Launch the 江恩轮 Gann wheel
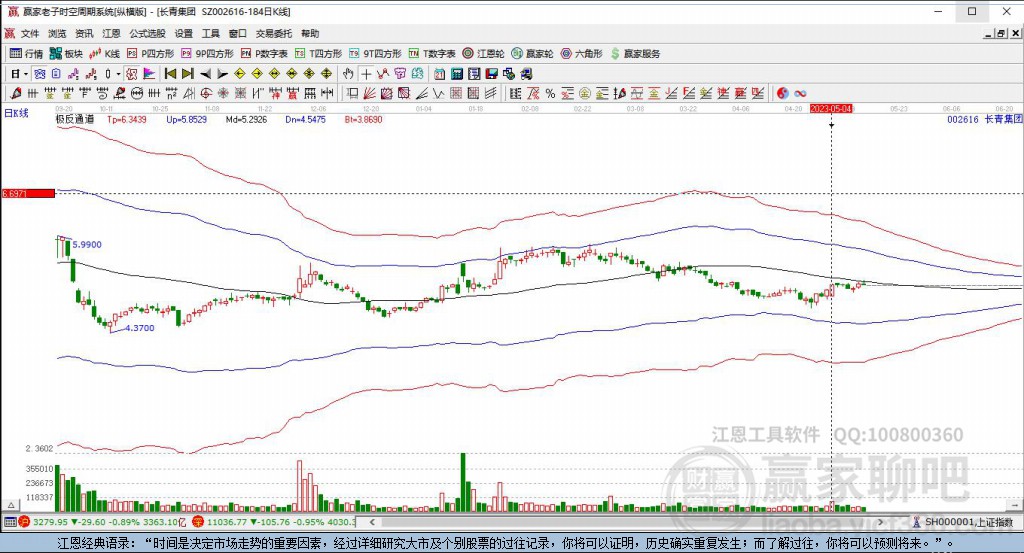The height and width of the screenshot is (553, 1024). click(483, 54)
